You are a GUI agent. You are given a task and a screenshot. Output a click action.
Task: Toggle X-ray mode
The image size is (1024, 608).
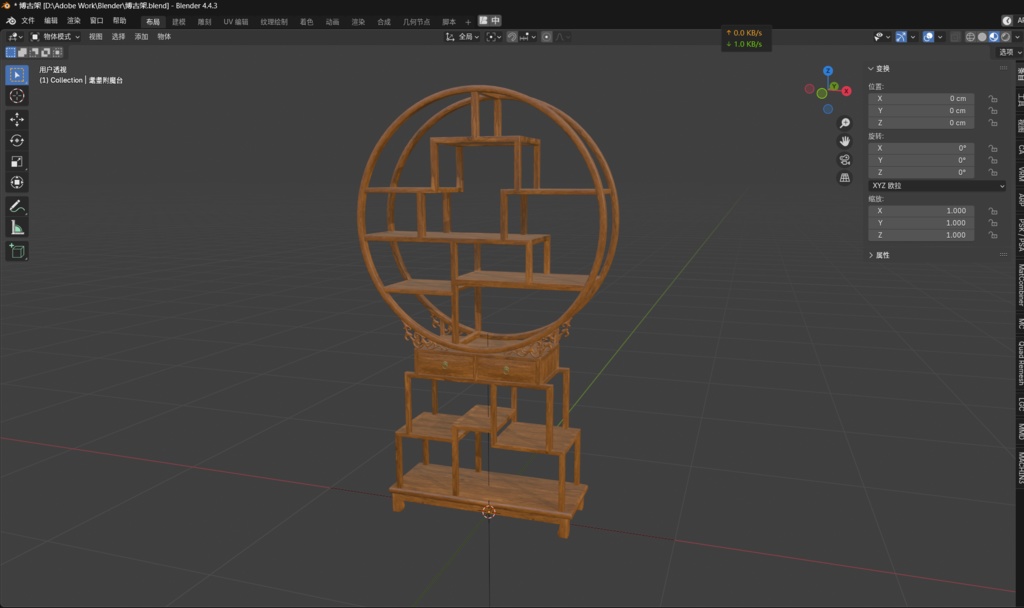click(955, 37)
